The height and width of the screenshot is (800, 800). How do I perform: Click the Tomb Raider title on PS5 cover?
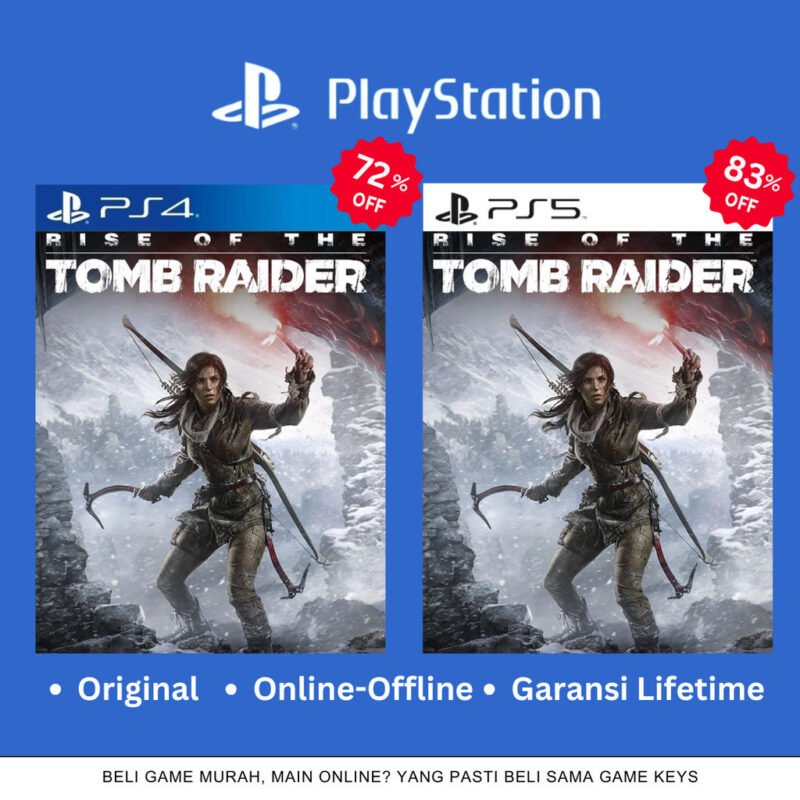click(593, 276)
